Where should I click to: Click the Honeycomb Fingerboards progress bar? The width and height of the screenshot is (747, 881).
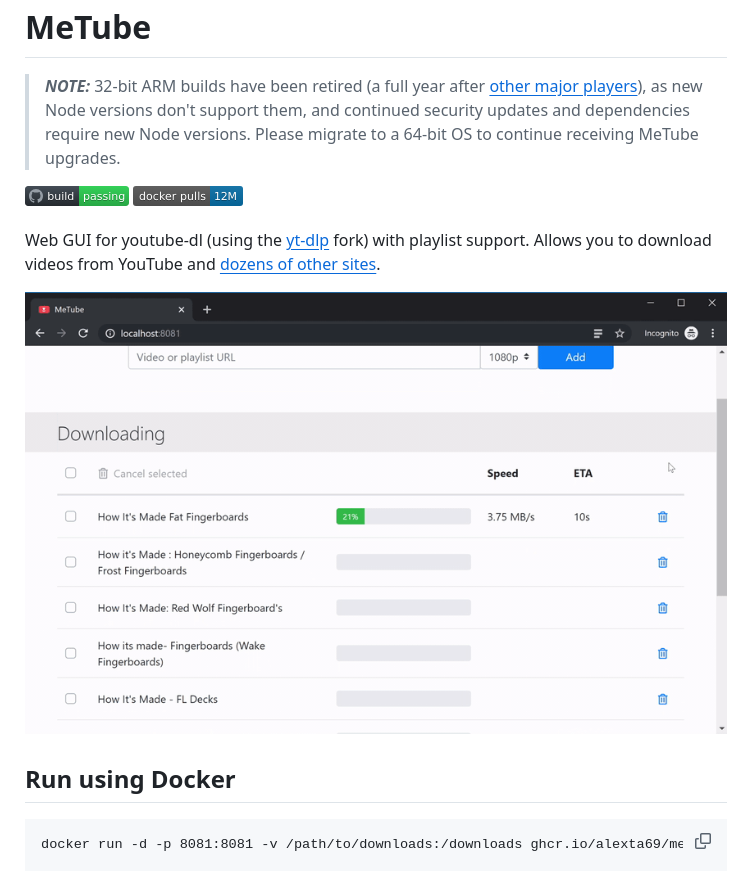(403, 562)
